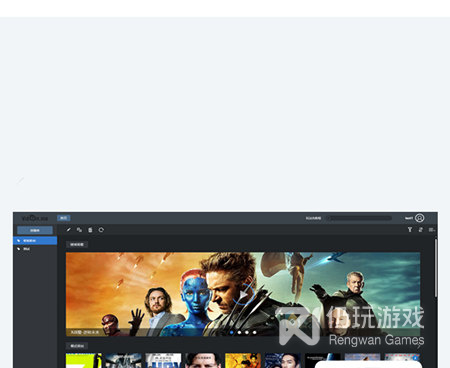Click the blue tab beside the app logo
The height and width of the screenshot is (368, 450).
(x=63, y=218)
